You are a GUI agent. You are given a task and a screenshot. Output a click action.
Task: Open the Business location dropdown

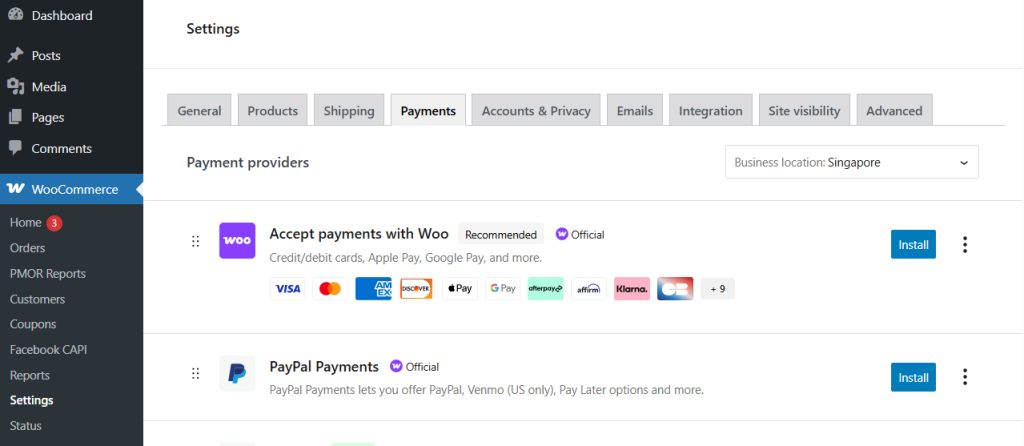pyautogui.click(x=851, y=162)
